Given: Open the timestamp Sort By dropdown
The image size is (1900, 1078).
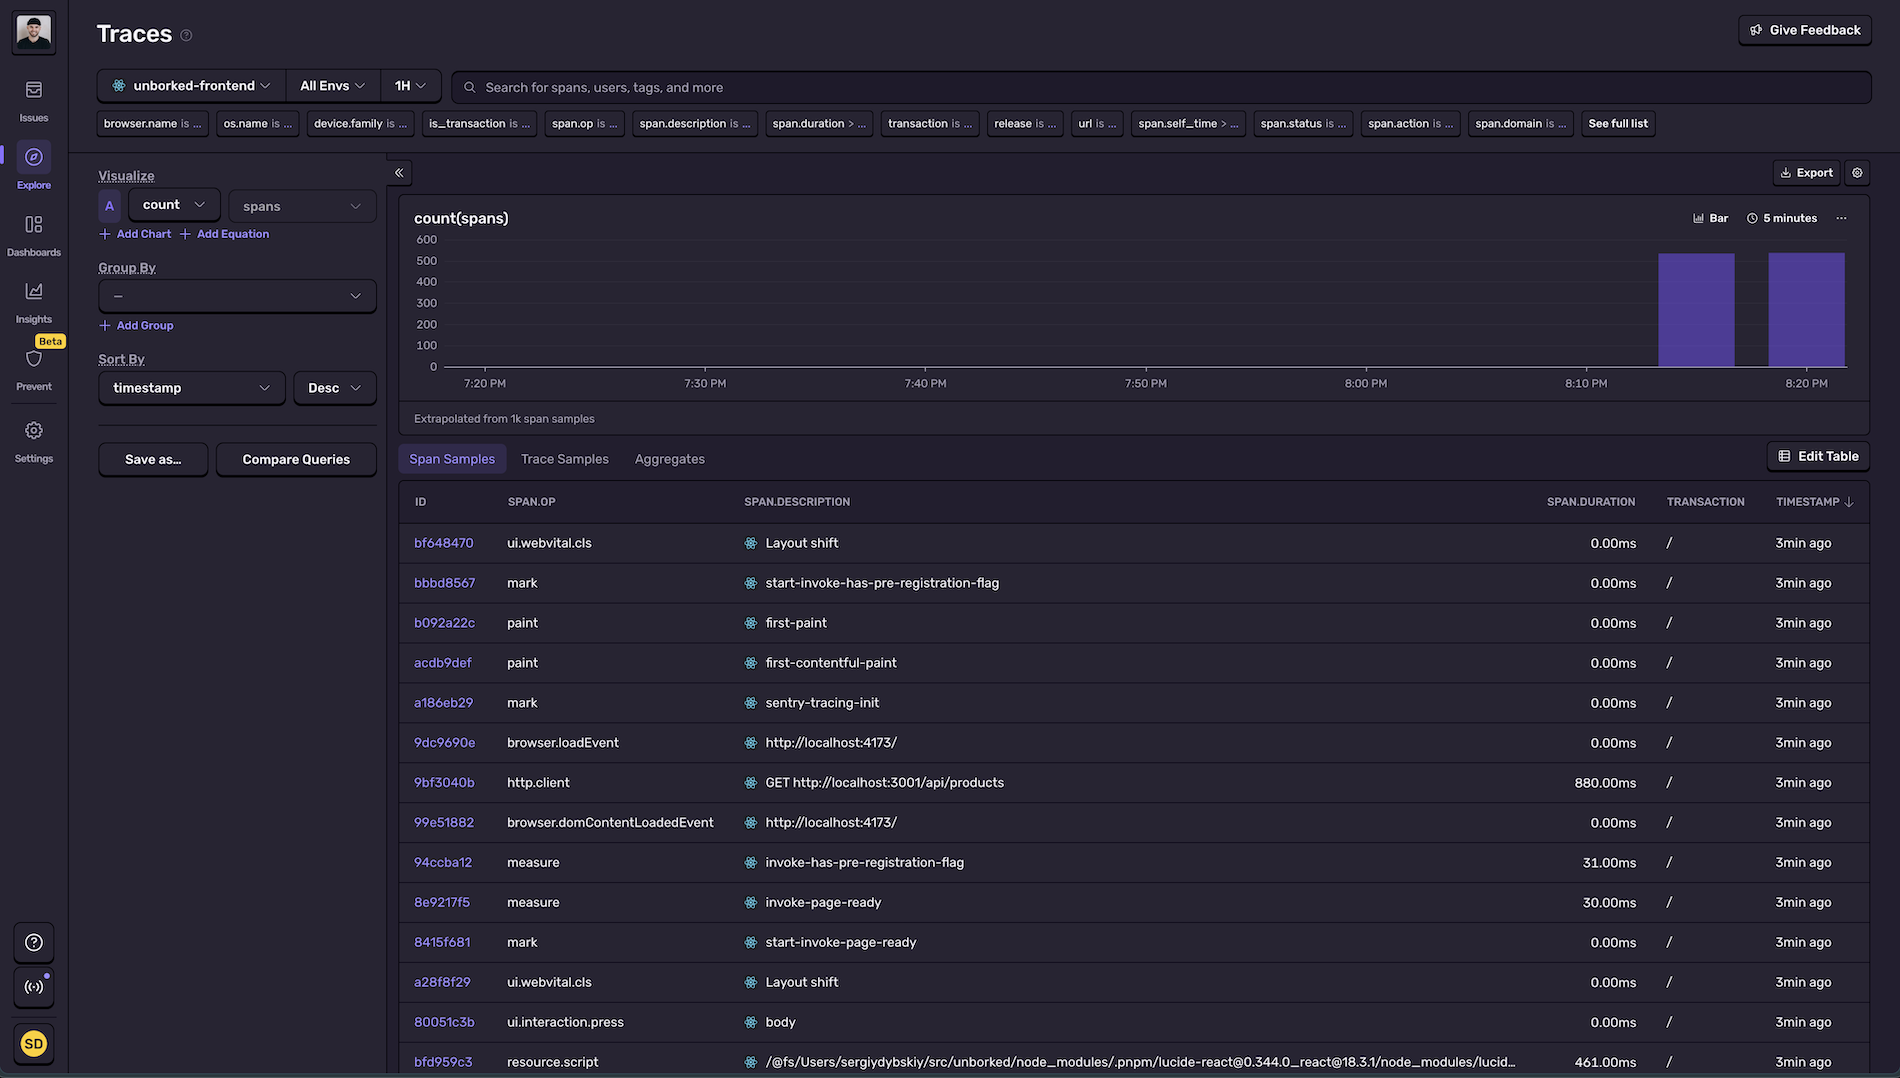Looking at the screenshot, I should [x=191, y=388].
